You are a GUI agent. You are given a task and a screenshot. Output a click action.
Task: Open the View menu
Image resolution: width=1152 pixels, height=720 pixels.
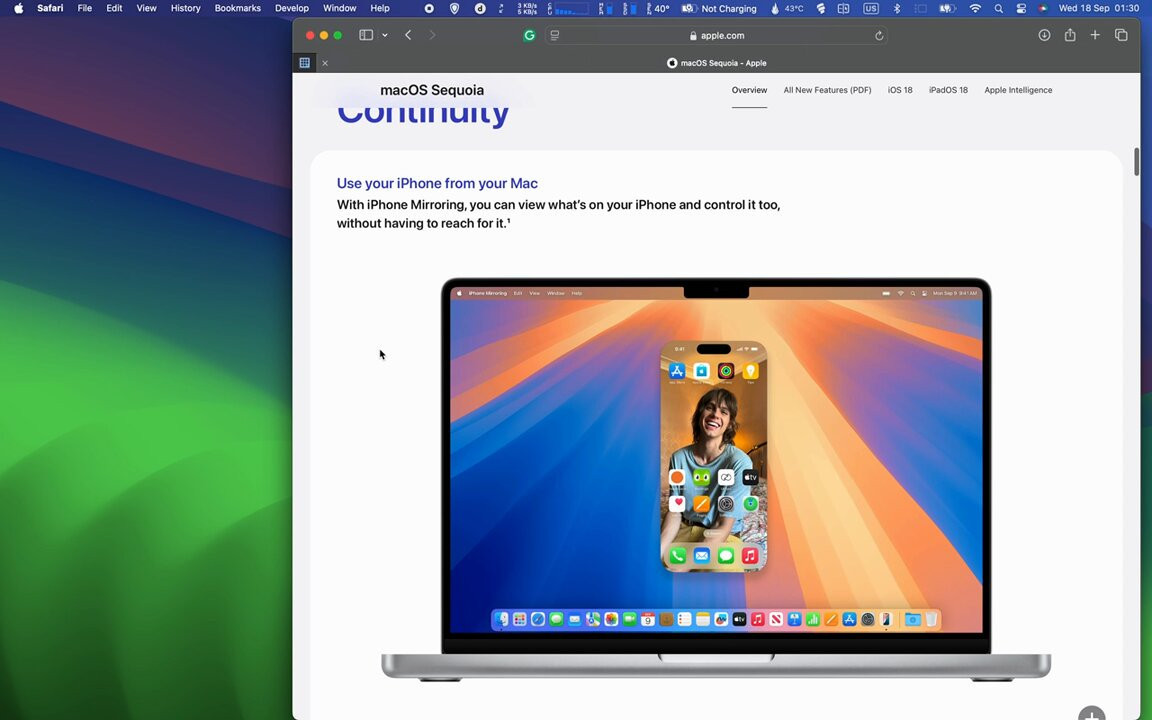point(146,9)
